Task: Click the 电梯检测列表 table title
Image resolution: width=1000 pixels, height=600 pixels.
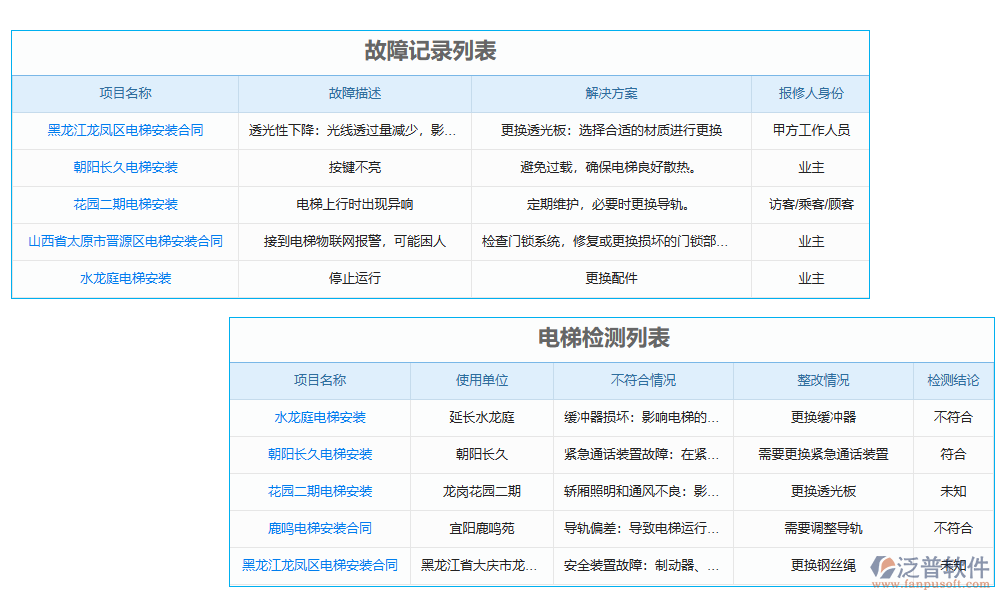Action: 612,339
